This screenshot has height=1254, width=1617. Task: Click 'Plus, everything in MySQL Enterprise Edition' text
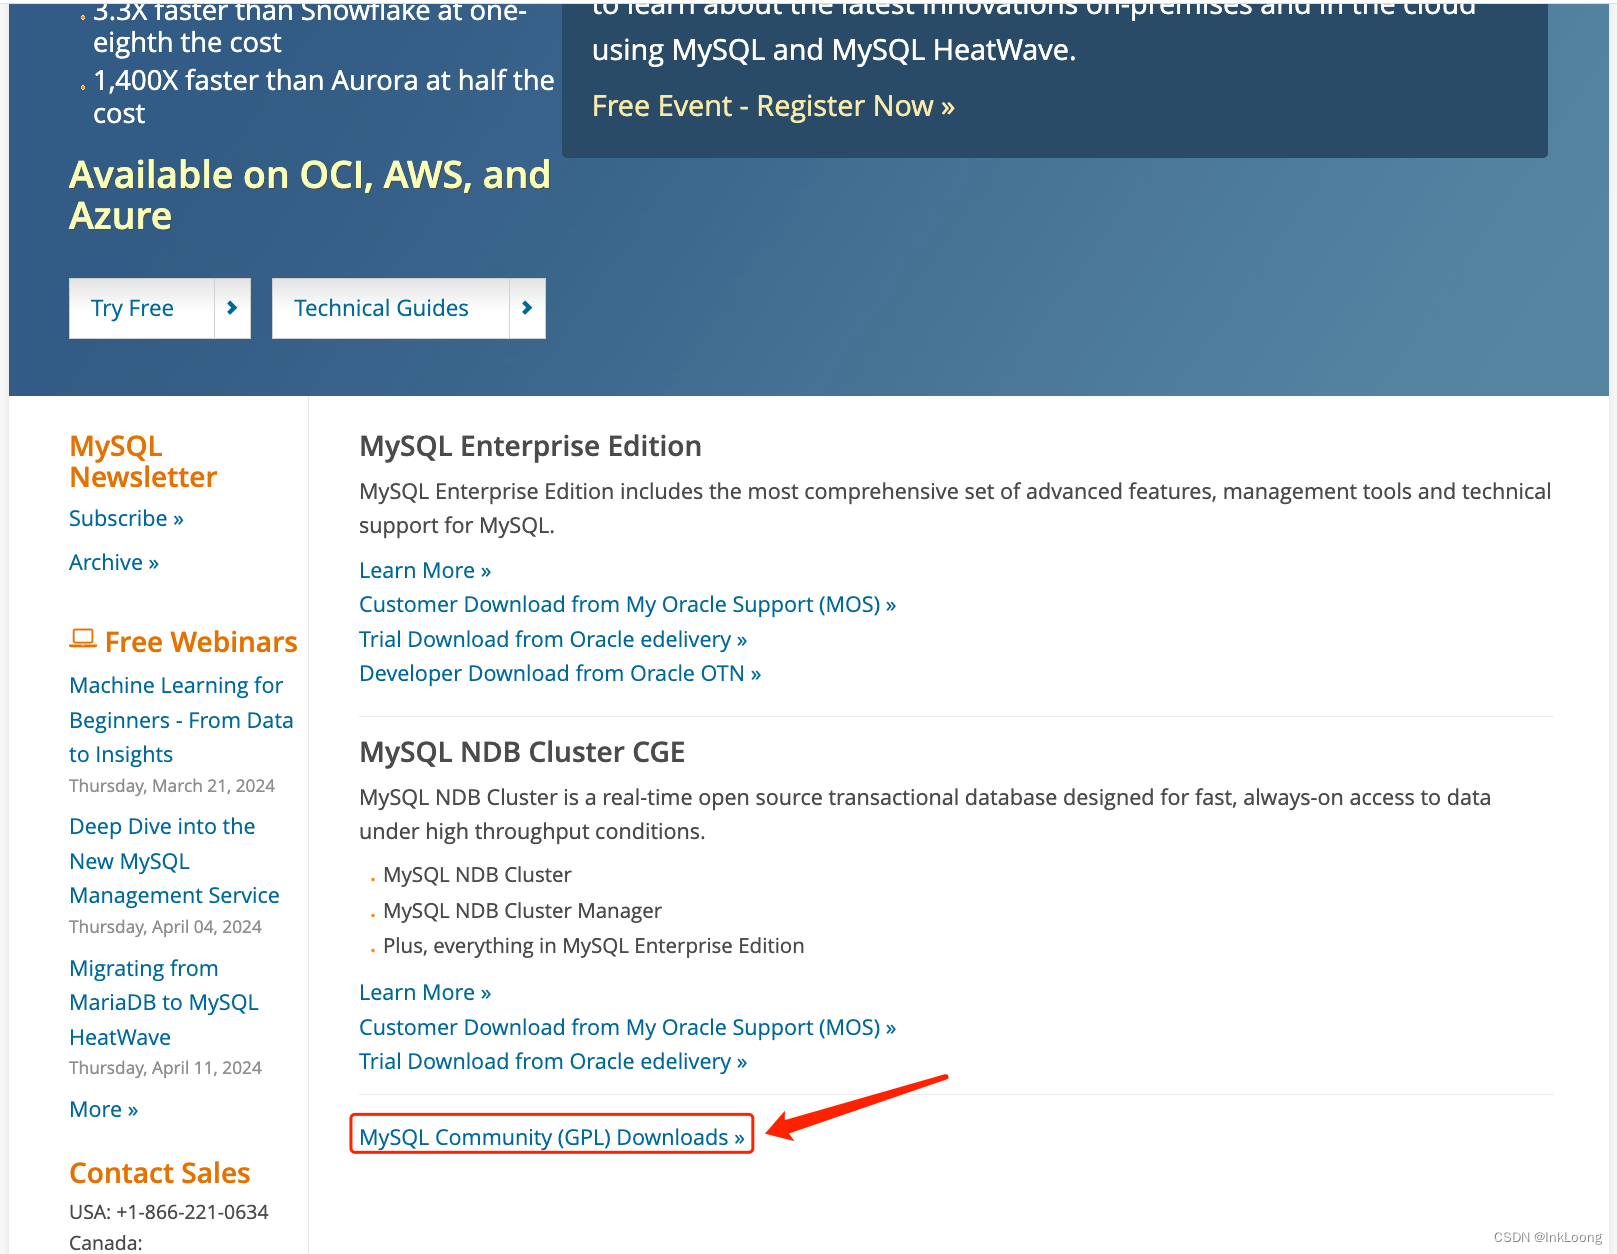[594, 946]
